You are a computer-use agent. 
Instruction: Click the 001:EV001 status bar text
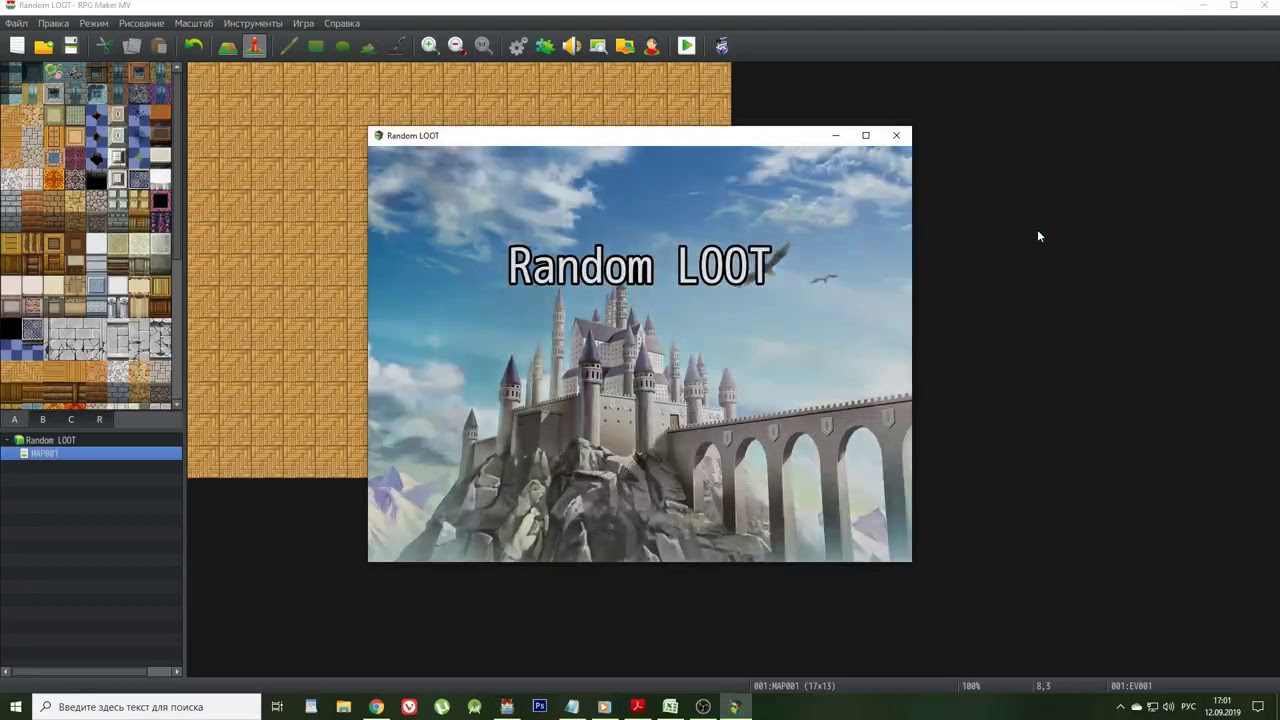coord(1131,686)
